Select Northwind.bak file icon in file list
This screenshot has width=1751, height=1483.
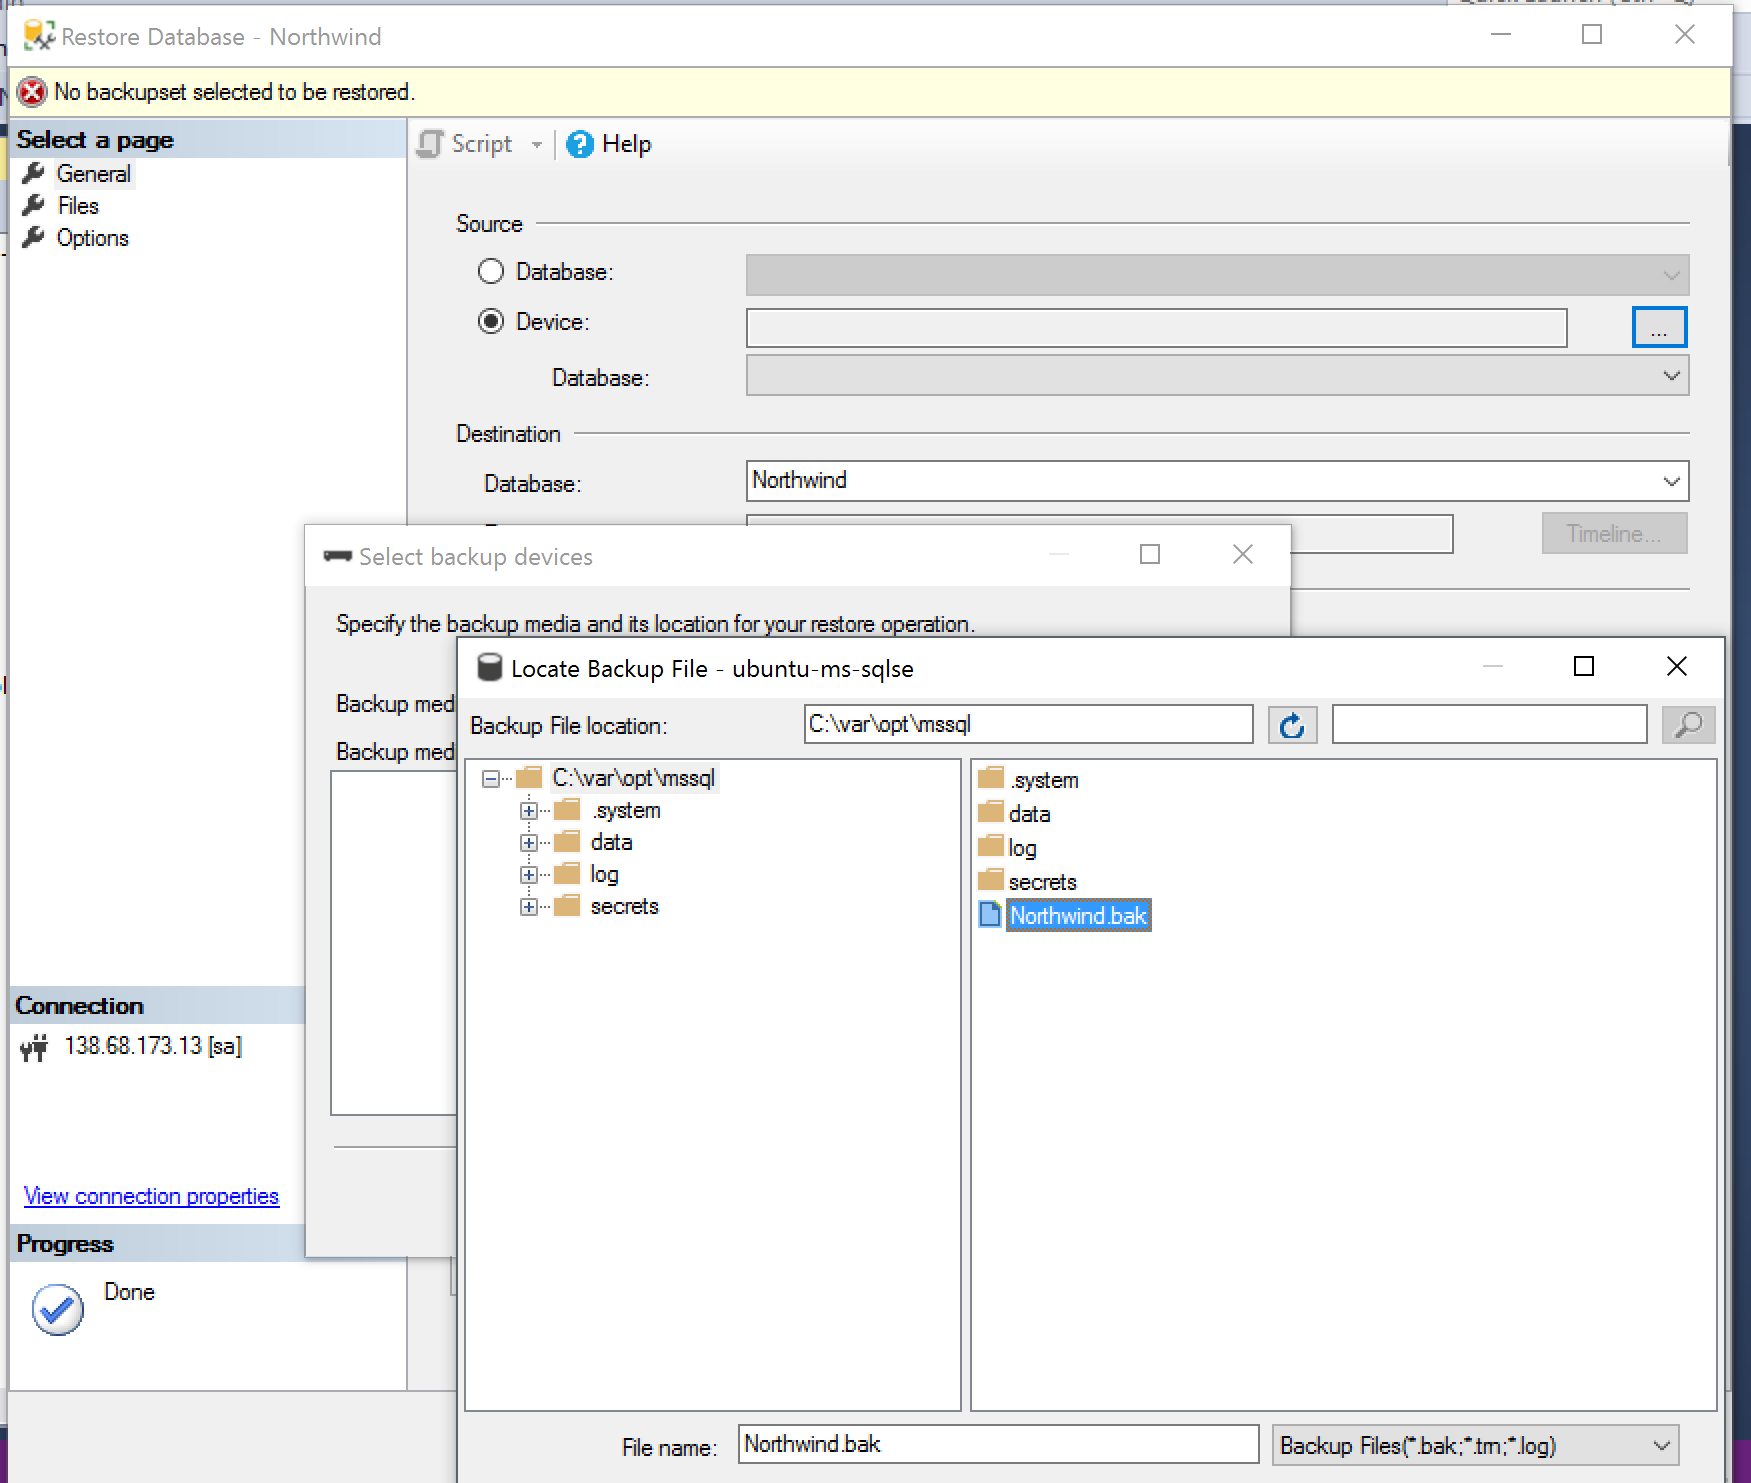[x=990, y=915]
